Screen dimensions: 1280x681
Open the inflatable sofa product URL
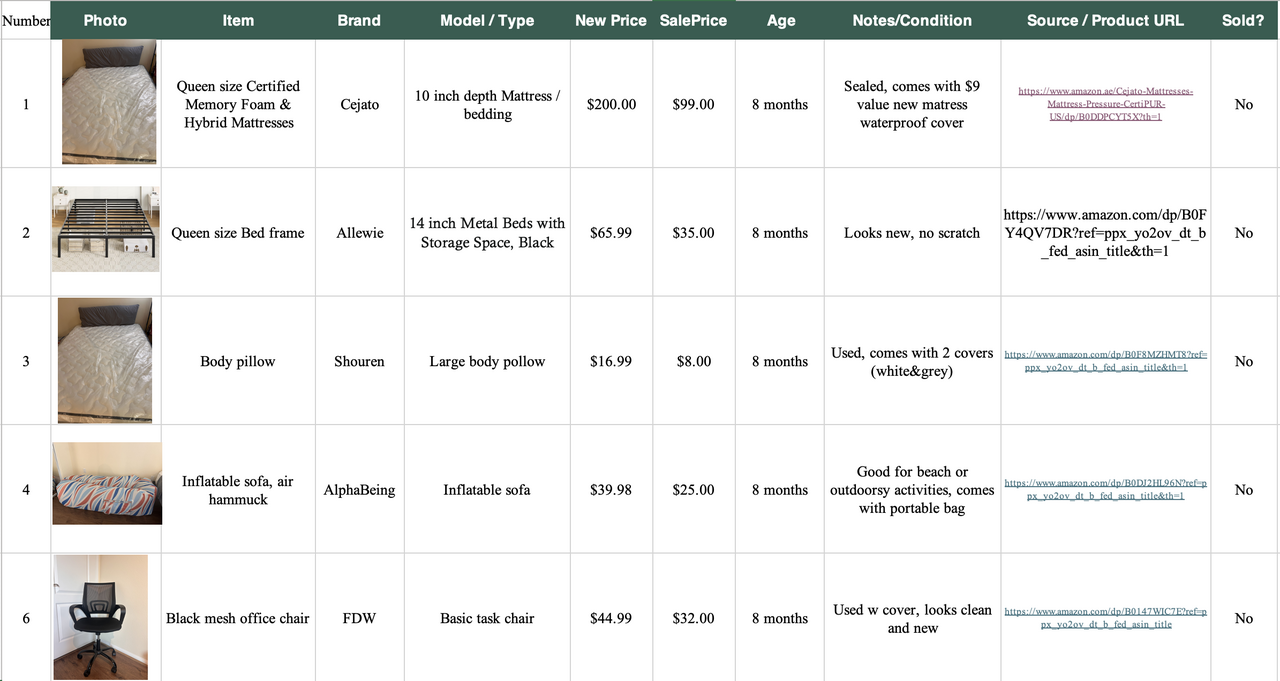pos(1105,489)
